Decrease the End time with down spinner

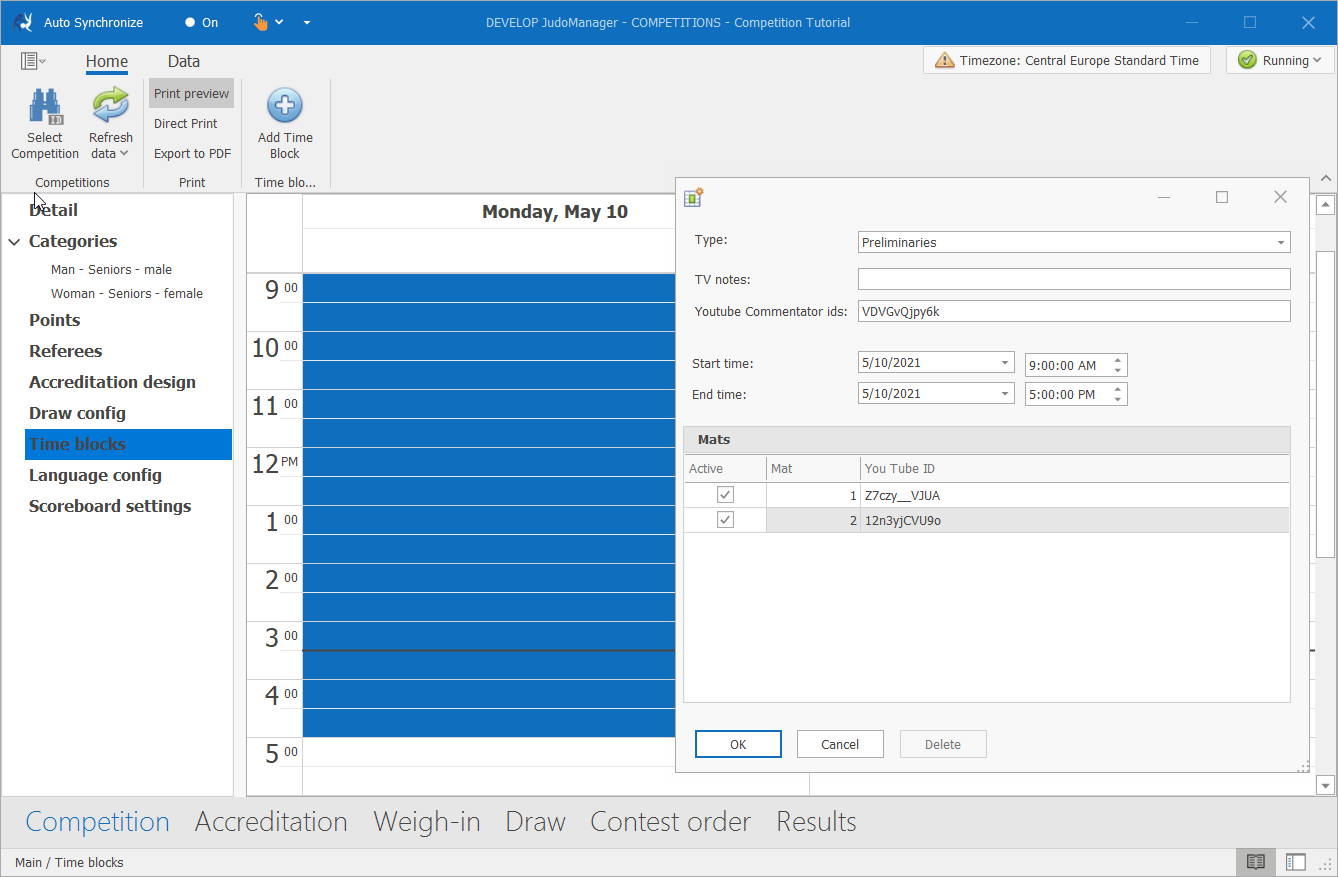[x=1119, y=400]
